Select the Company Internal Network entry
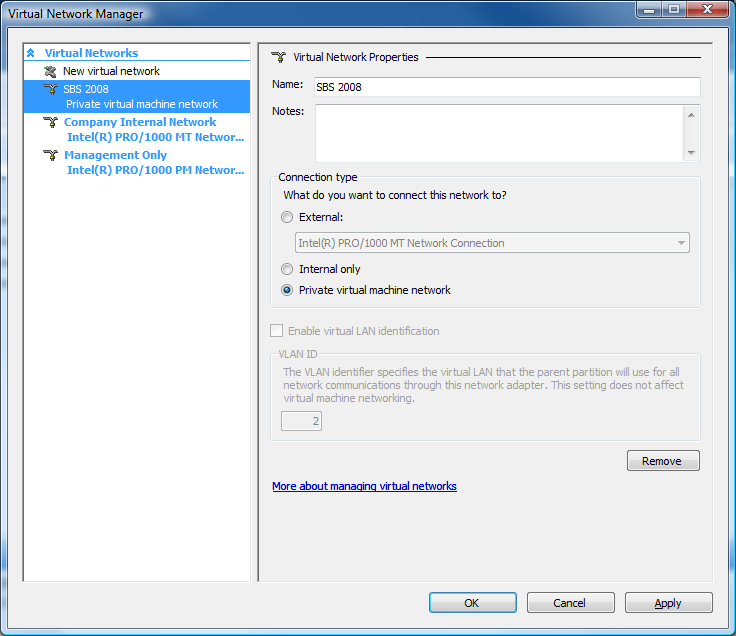 [137, 130]
